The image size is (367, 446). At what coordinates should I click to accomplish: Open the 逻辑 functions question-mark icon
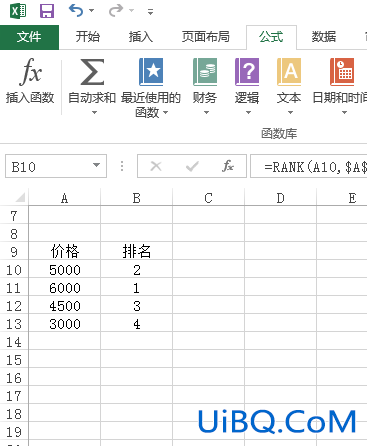(x=247, y=72)
